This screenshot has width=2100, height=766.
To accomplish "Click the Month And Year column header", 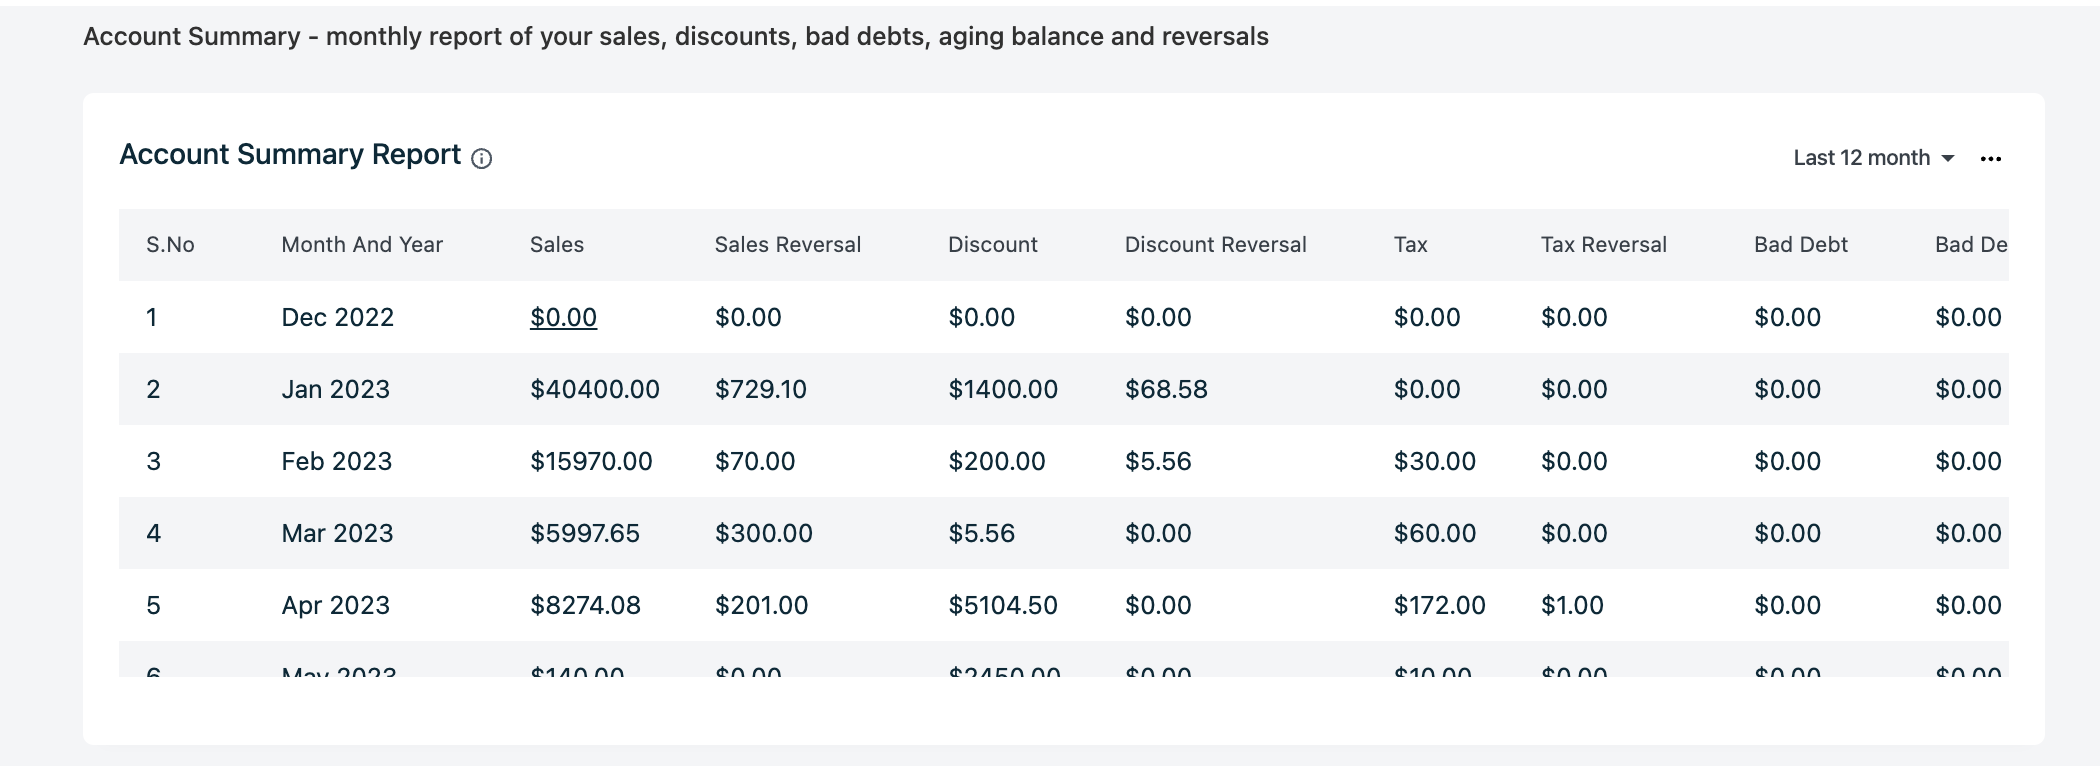I will pos(362,245).
